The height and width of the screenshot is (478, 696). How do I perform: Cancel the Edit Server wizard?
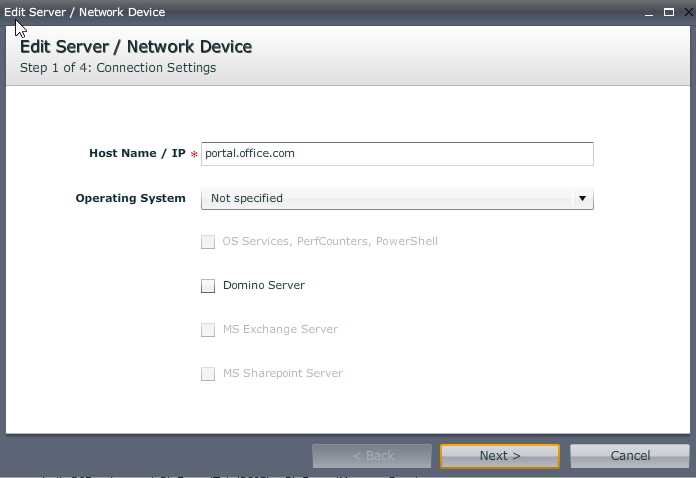pyautogui.click(x=630, y=456)
